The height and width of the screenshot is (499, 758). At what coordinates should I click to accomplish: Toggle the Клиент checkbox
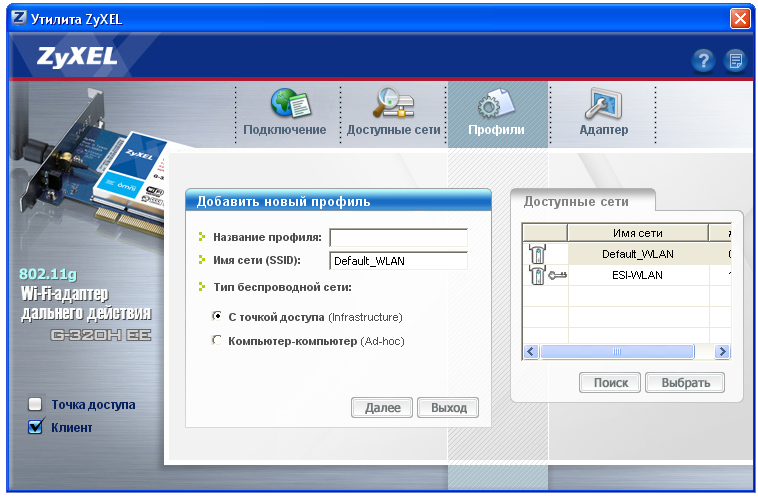[35, 427]
